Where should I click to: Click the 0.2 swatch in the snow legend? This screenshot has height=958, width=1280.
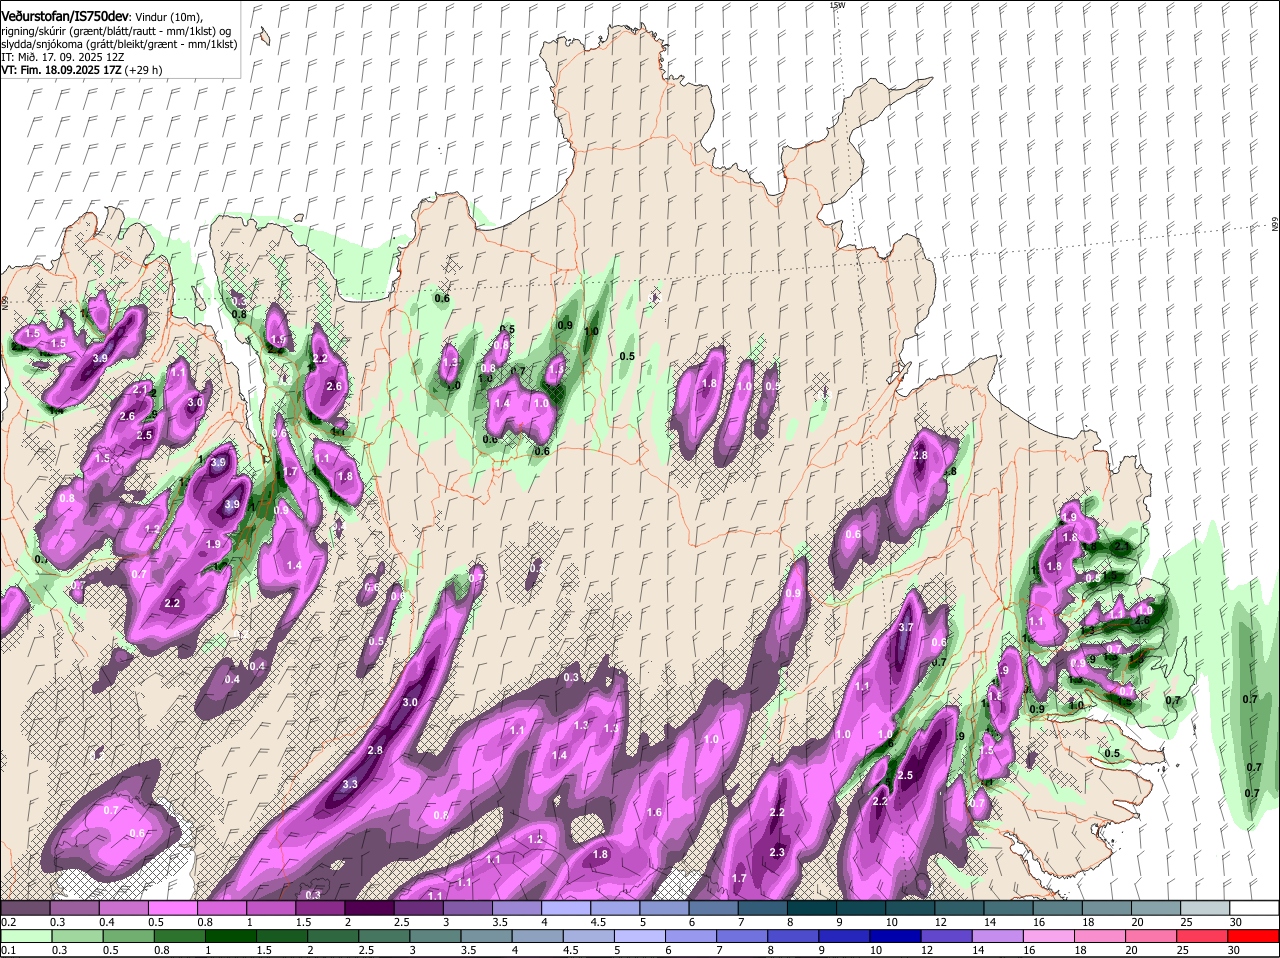(25, 908)
